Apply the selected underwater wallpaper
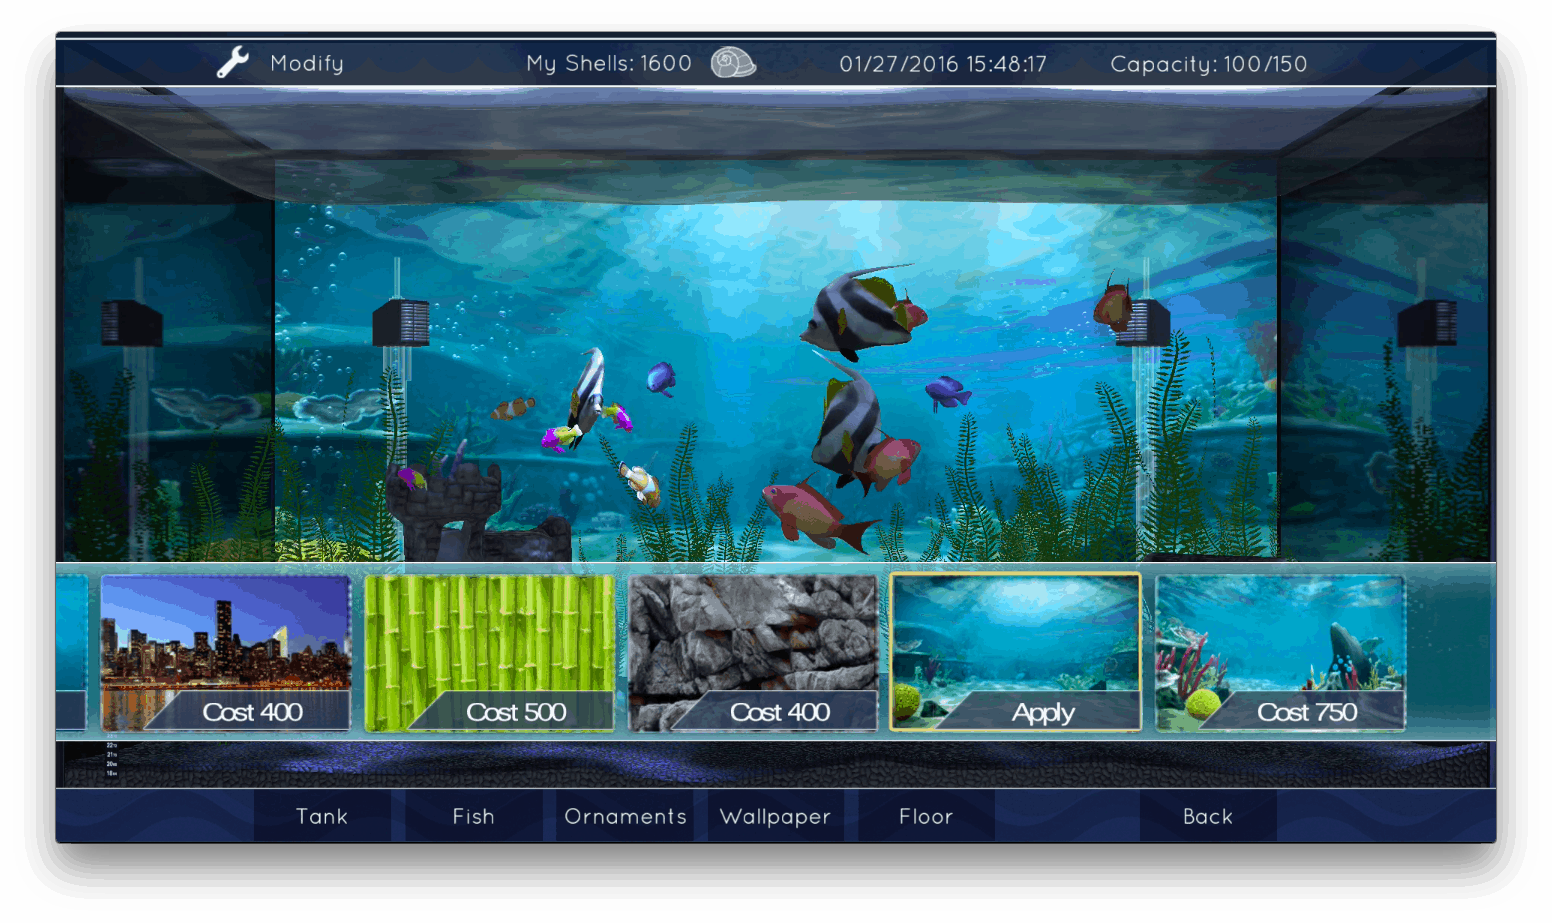 pyautogui.click(x=1042, y=712)
